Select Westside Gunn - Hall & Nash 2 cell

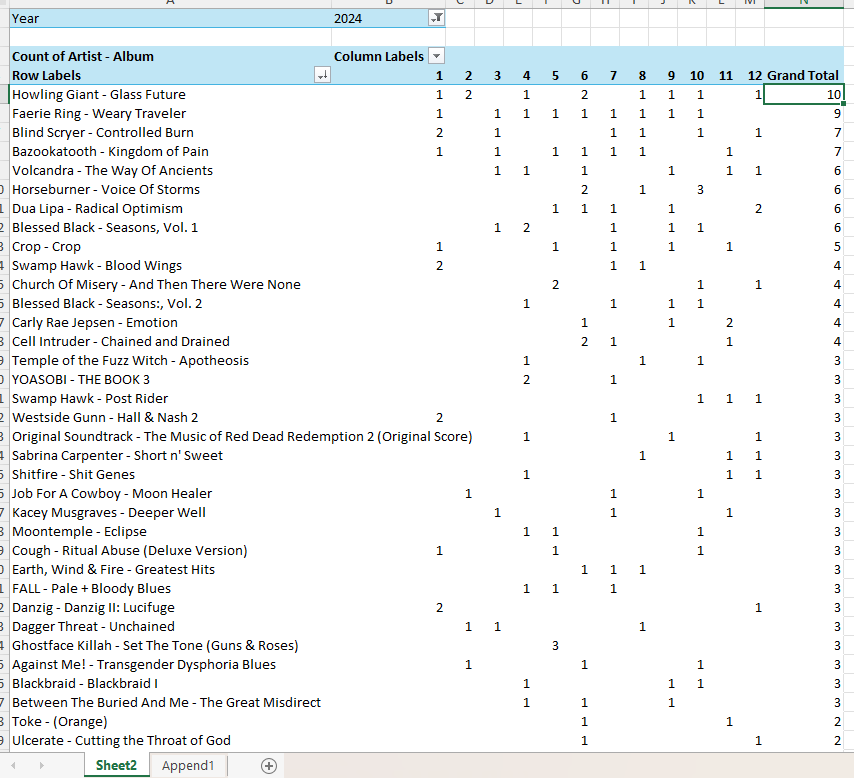pyautogui.click(x=170, y=417)
